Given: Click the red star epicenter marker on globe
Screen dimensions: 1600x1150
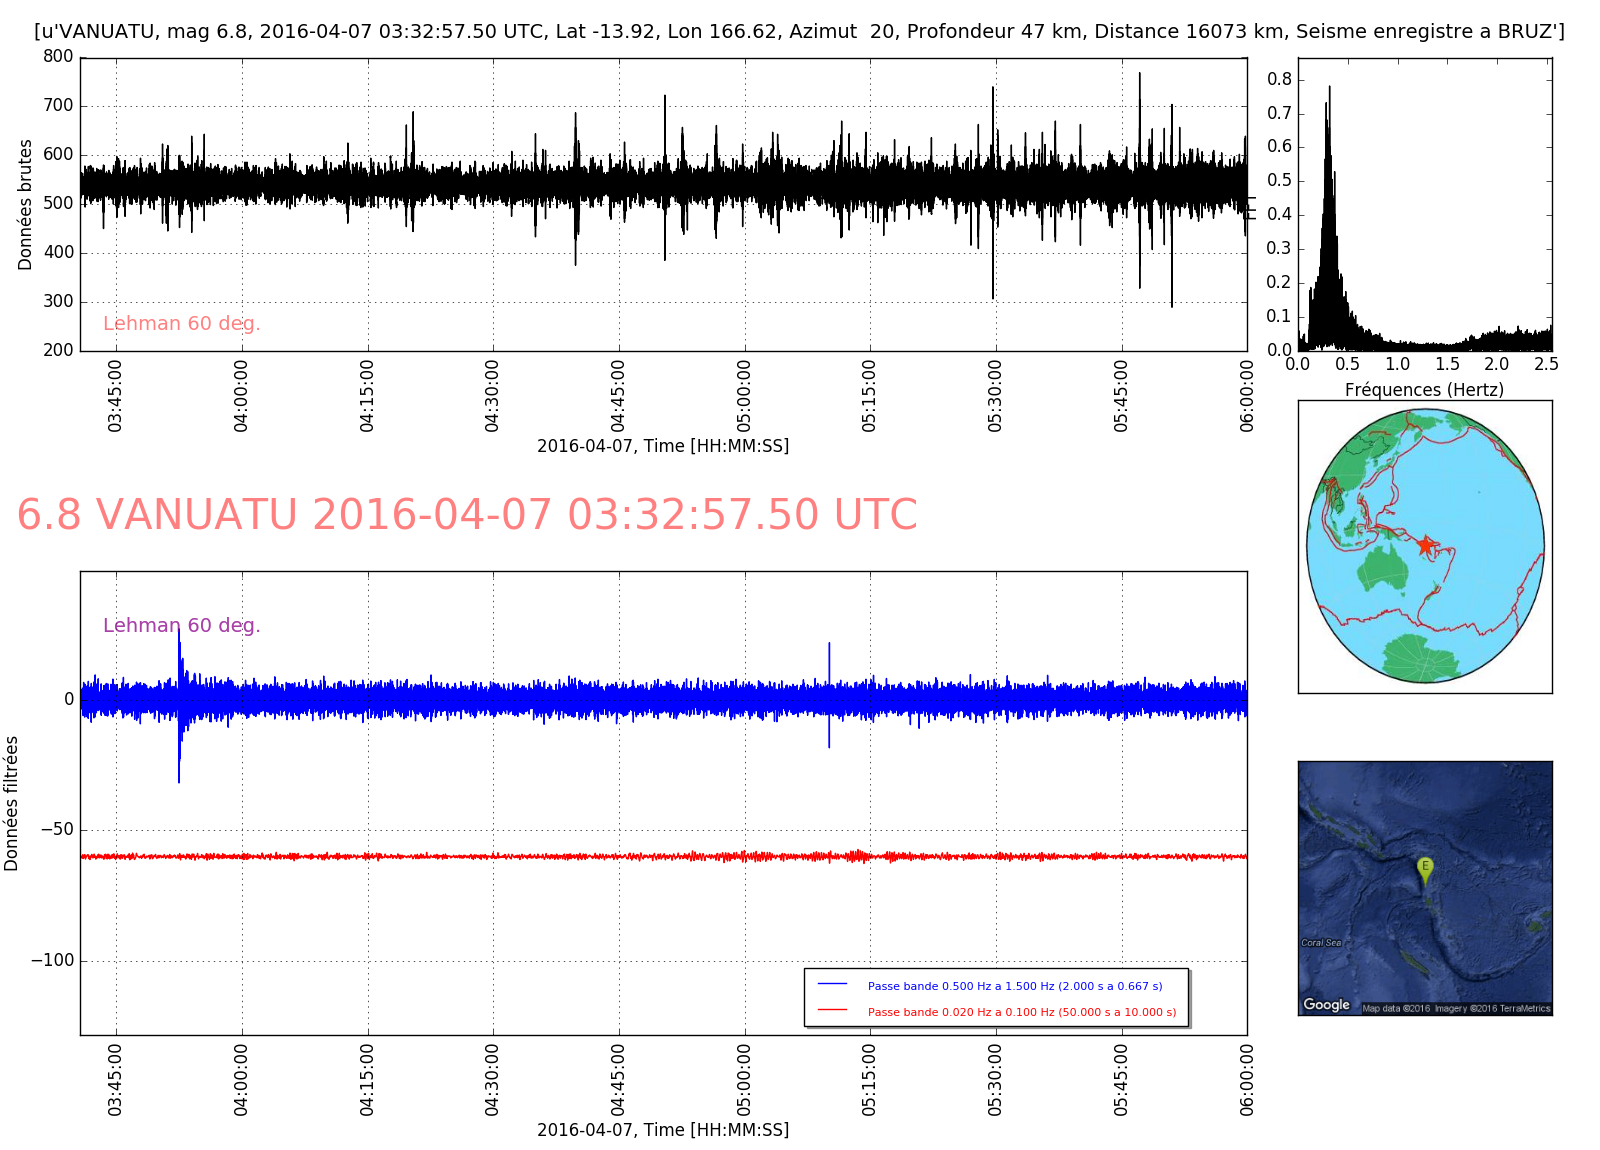Looking at the screenshot, I should [x=1425, y=545].
